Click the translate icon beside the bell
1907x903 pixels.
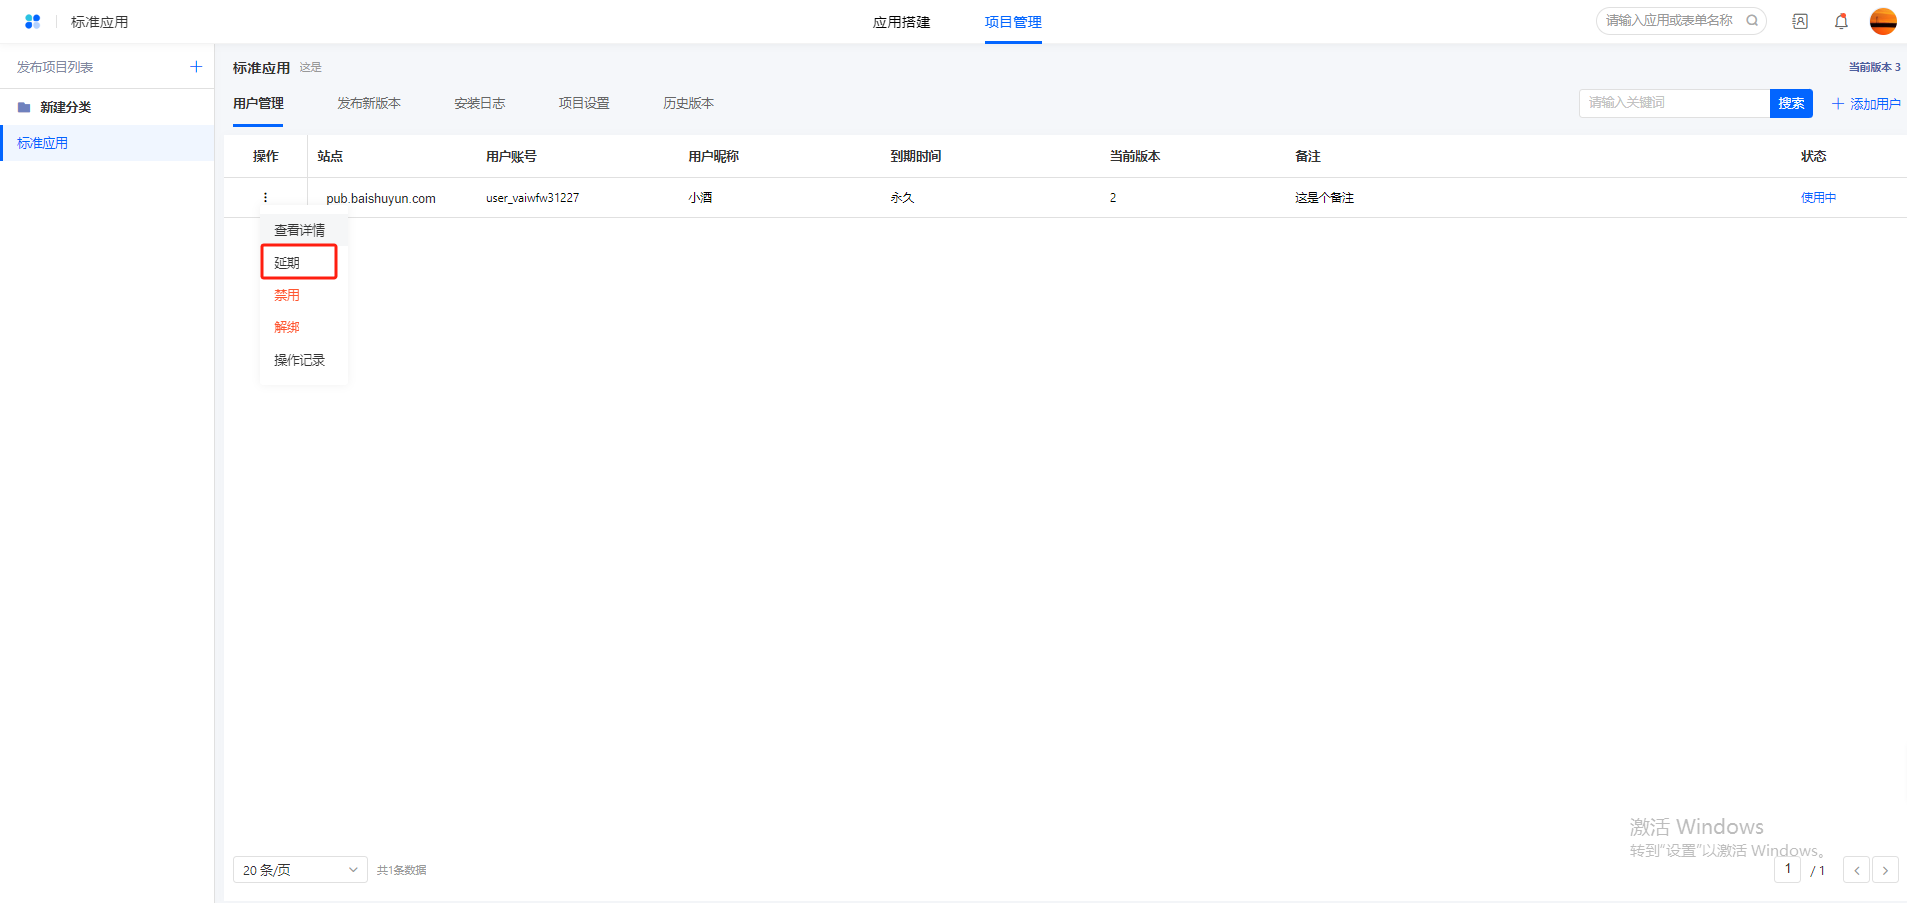click(1800, 21)
